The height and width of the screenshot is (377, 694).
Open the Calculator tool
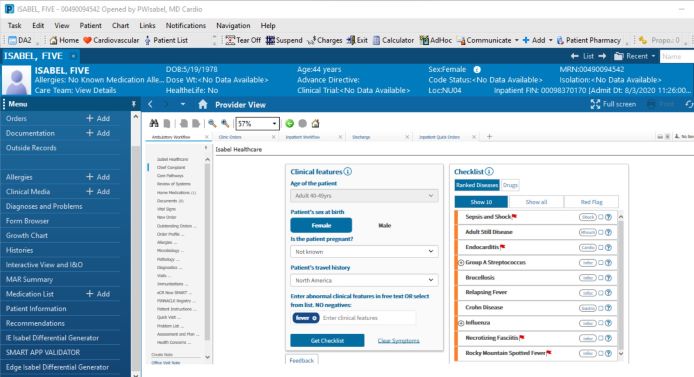tap(393, 40)
